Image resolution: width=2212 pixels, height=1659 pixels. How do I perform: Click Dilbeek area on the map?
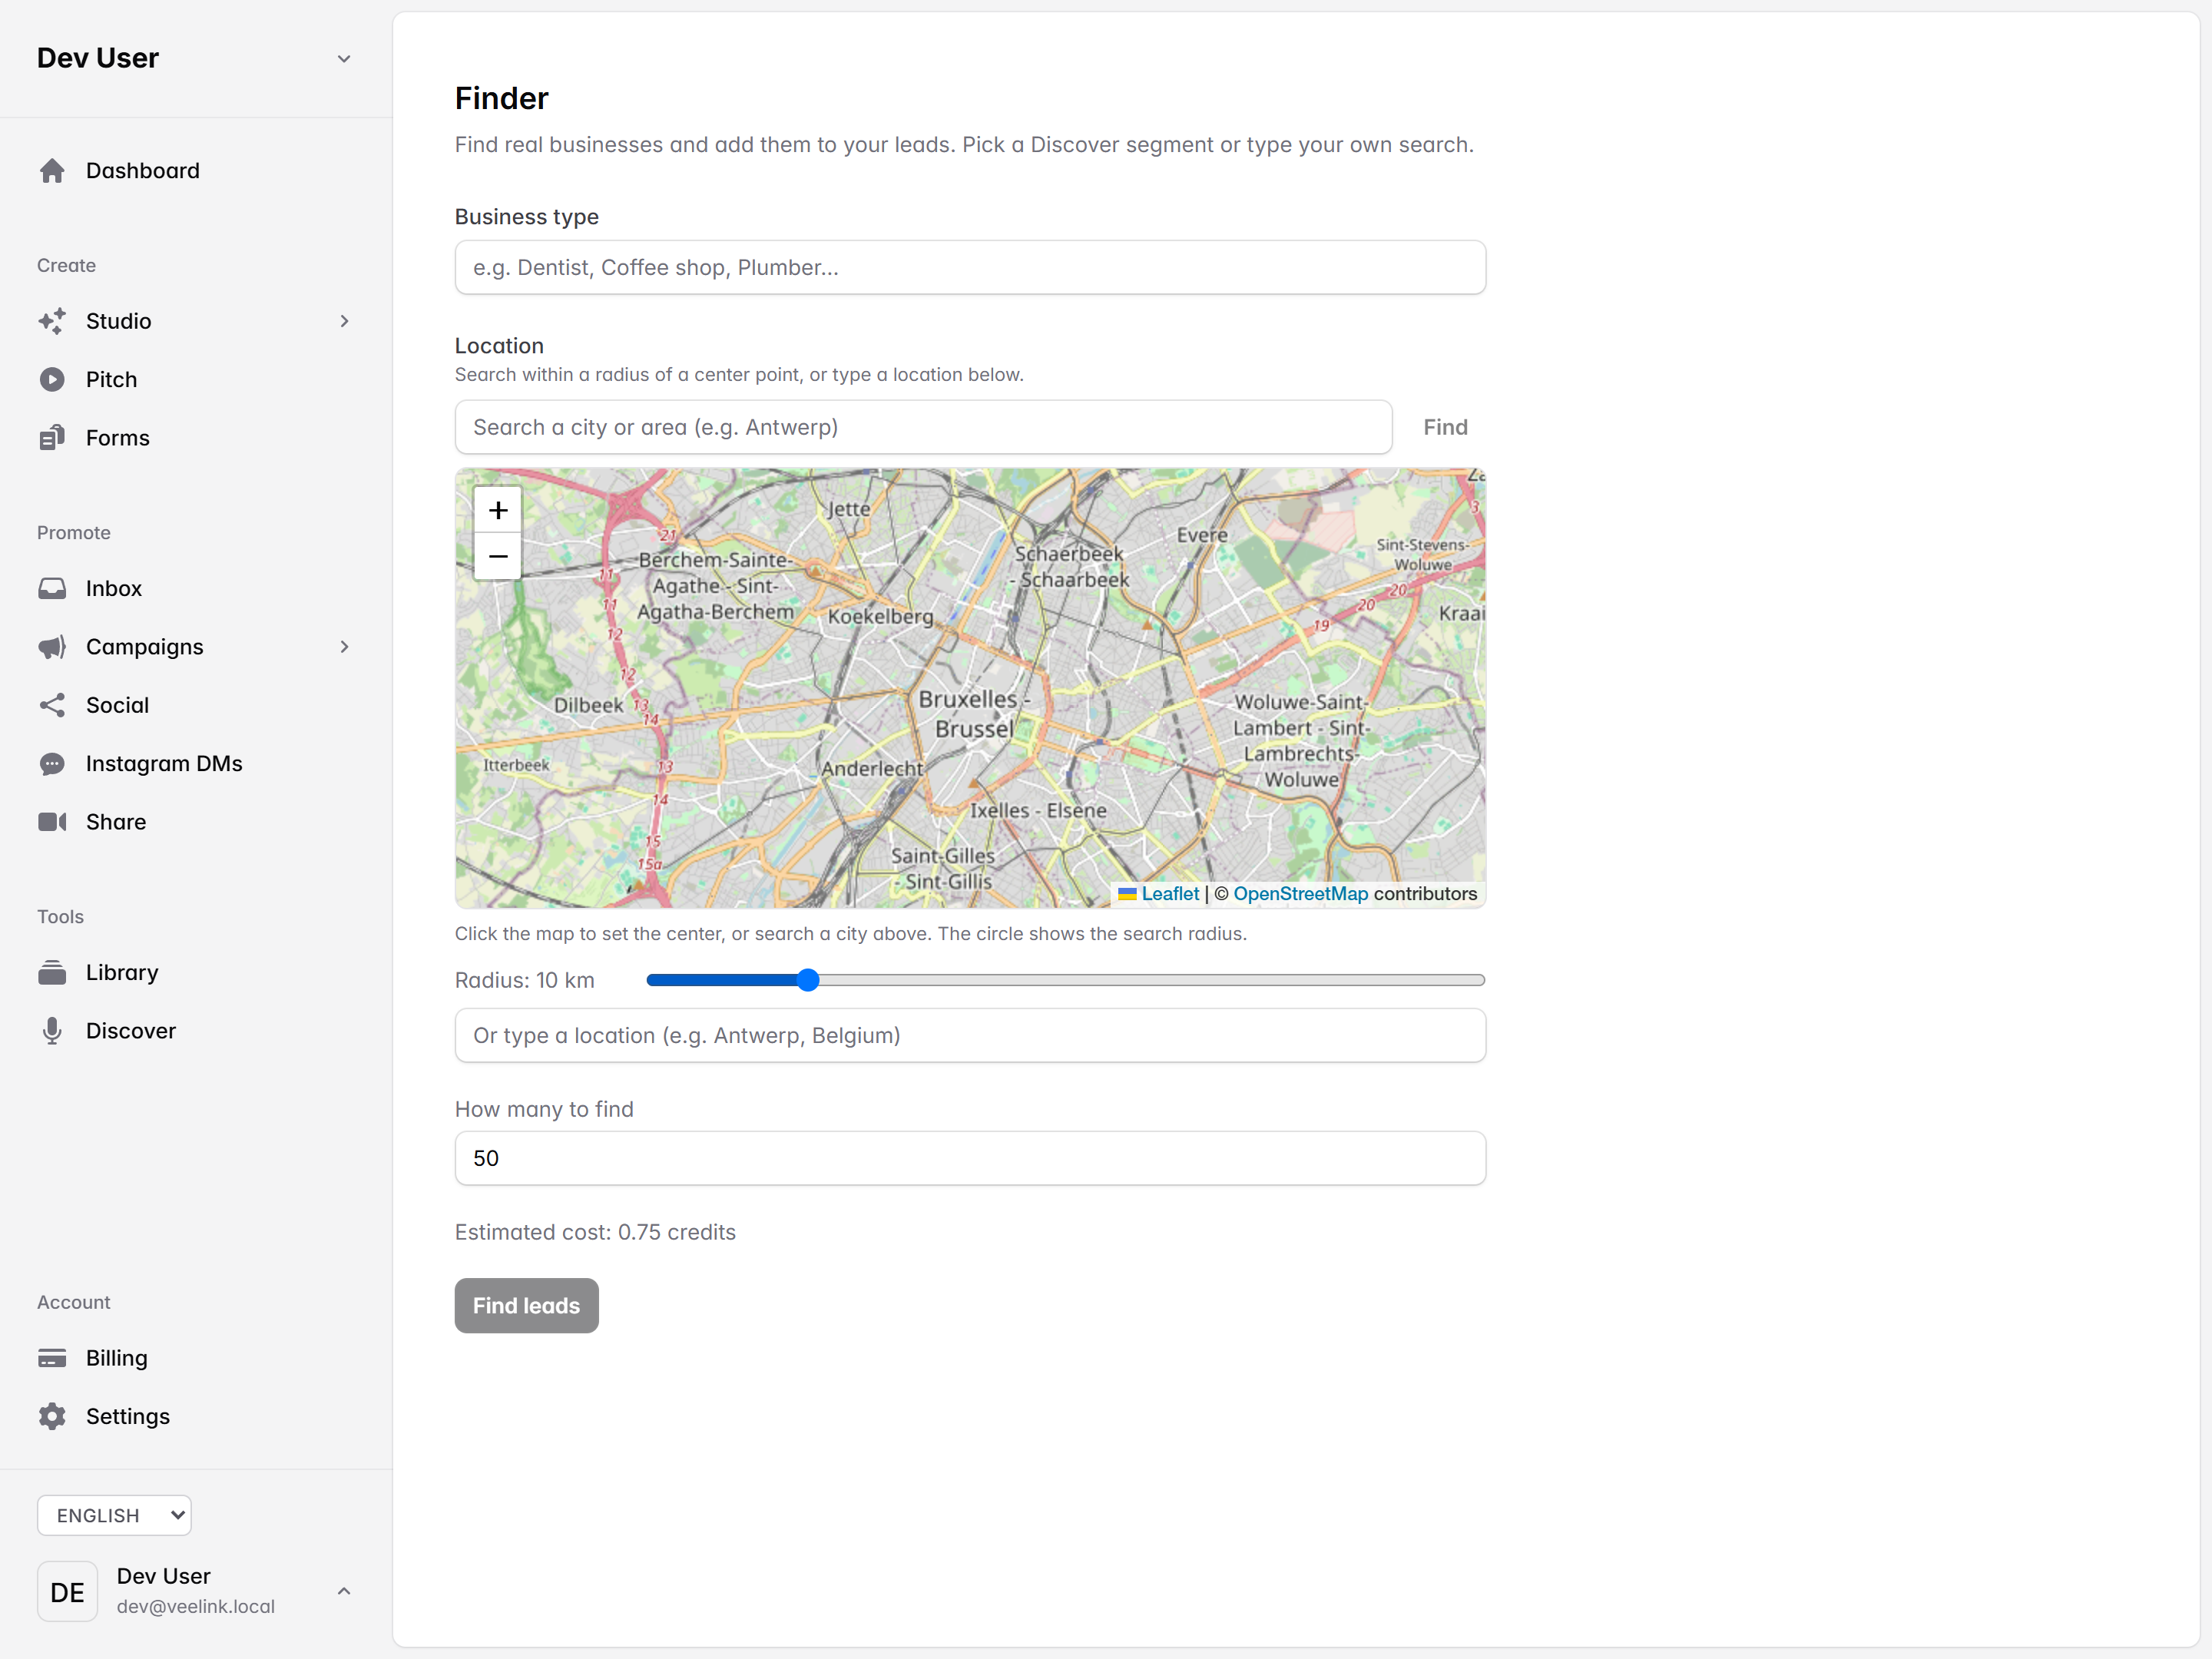tap(588, 705)
